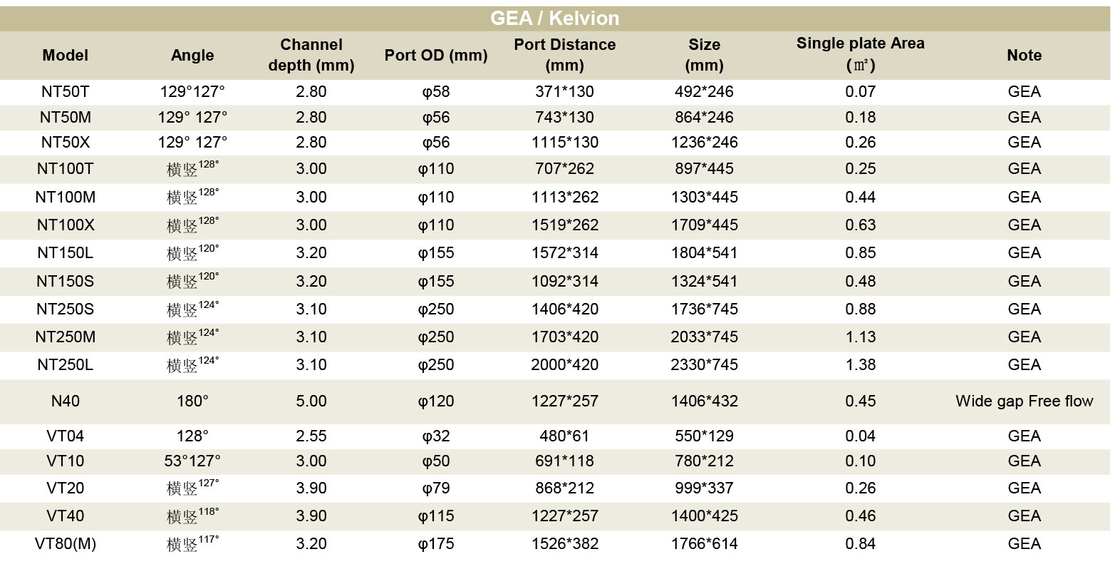The height and width of the screenshot is (584, 1120).
Task: Click the 'GEA / Kelvion' table title
Action: 554,18
